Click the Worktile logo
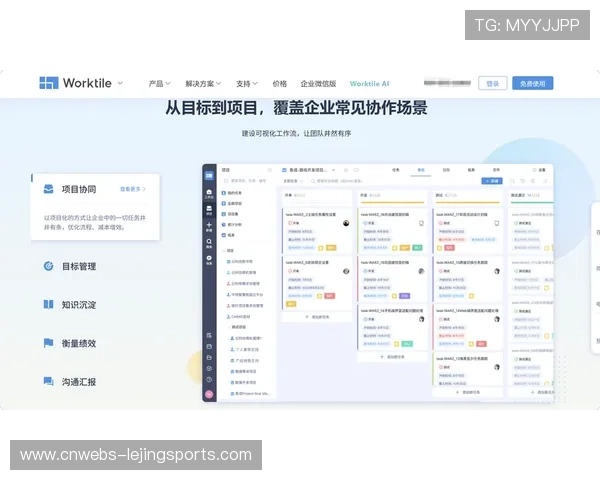The width and height of the screenshot is (600, 480). [x=75, y=83]
